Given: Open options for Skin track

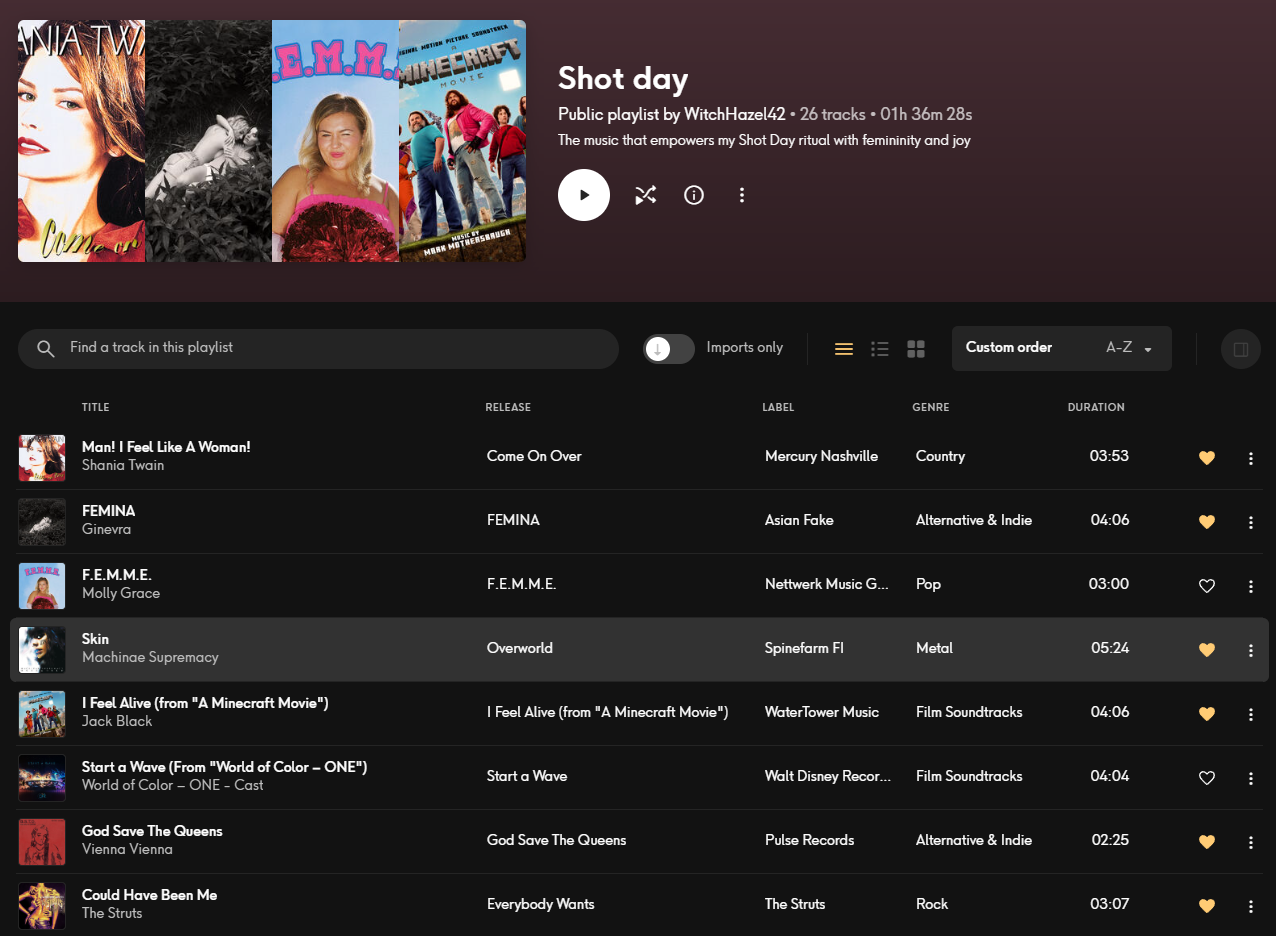Looking at the screenshot, I should point(1251,650).
